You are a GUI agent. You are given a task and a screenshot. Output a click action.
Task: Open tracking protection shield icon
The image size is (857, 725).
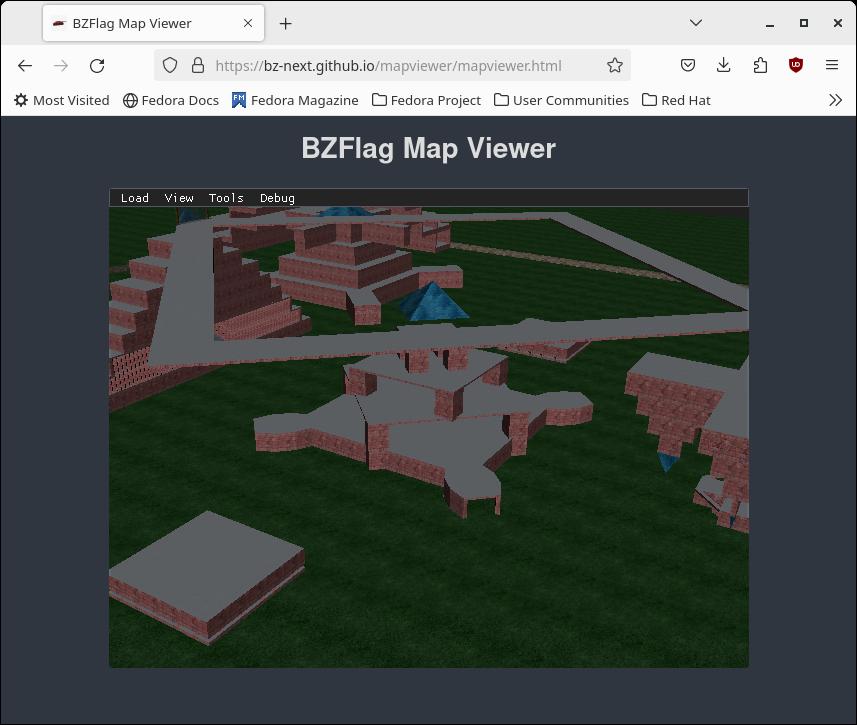[x=170, y=66]
